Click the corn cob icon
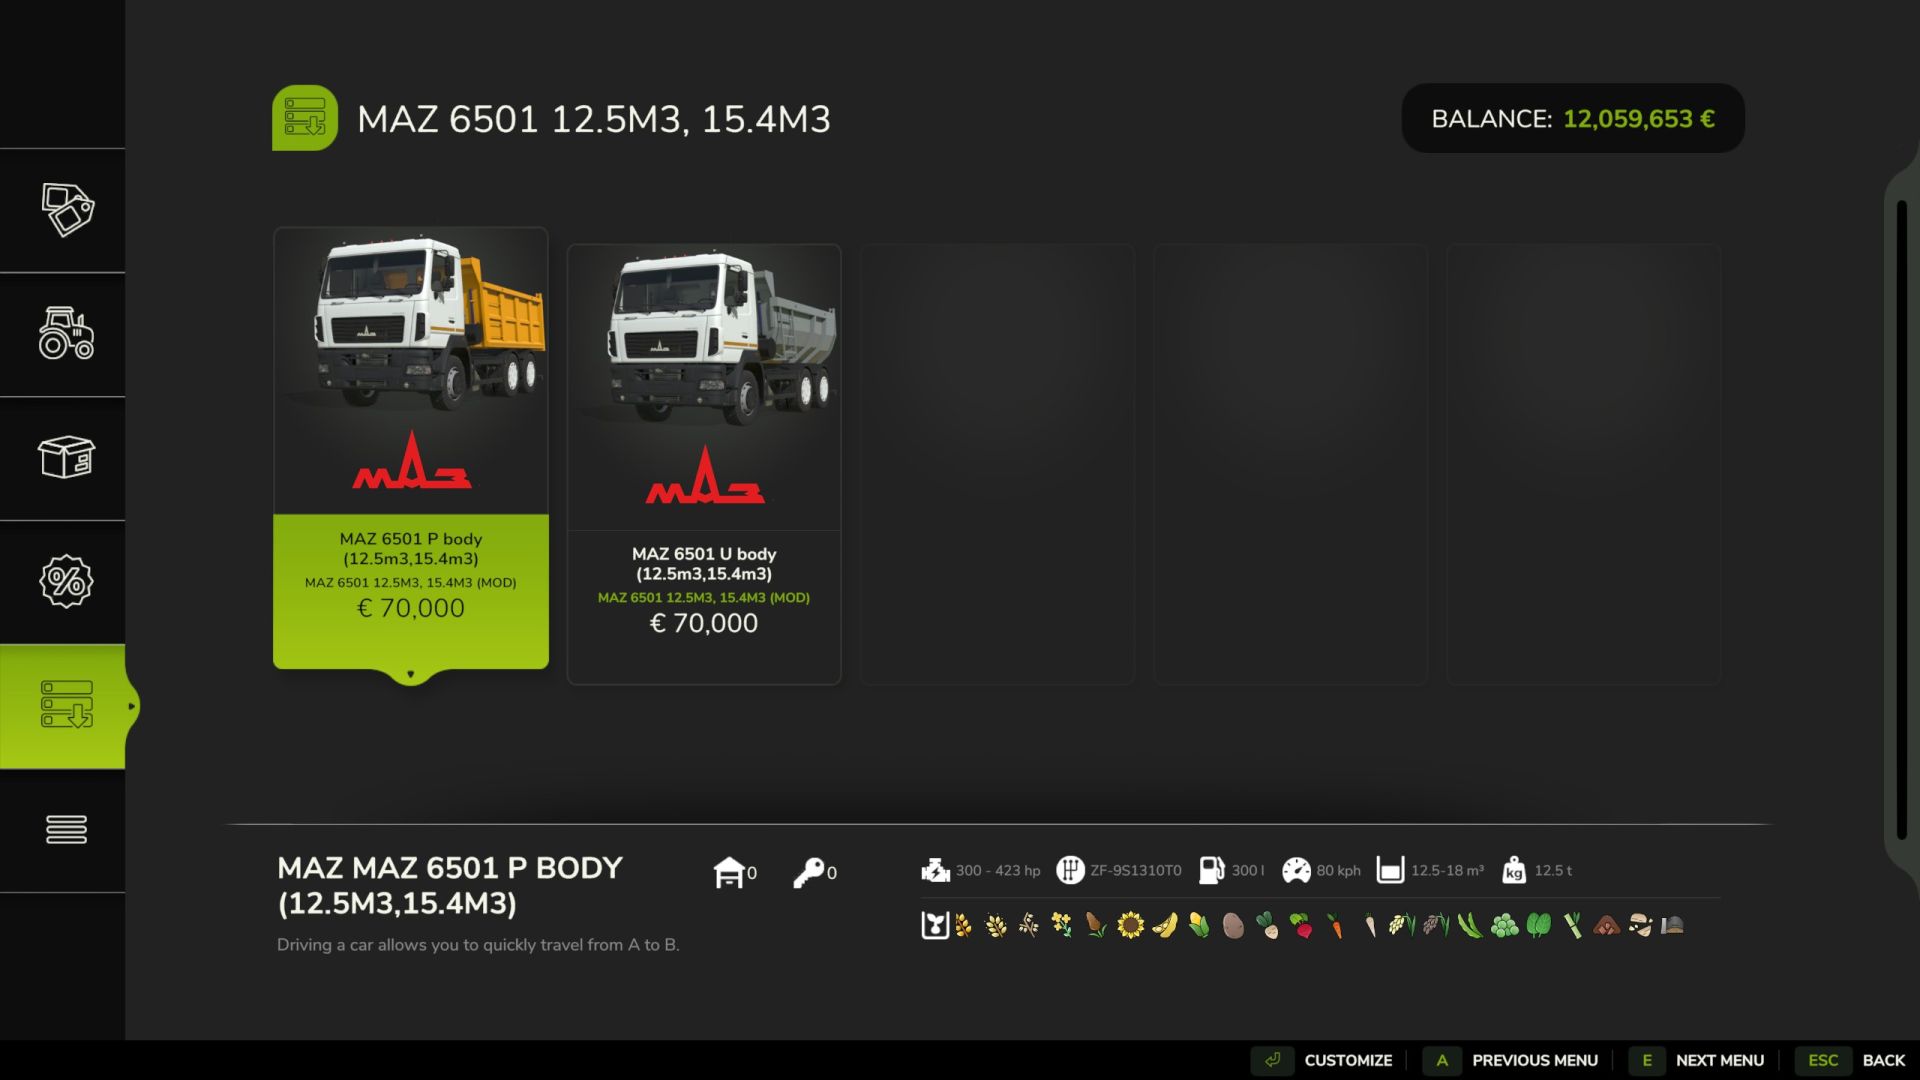Viewport: 1920px width, 1080px height. tap(1199, 925)
